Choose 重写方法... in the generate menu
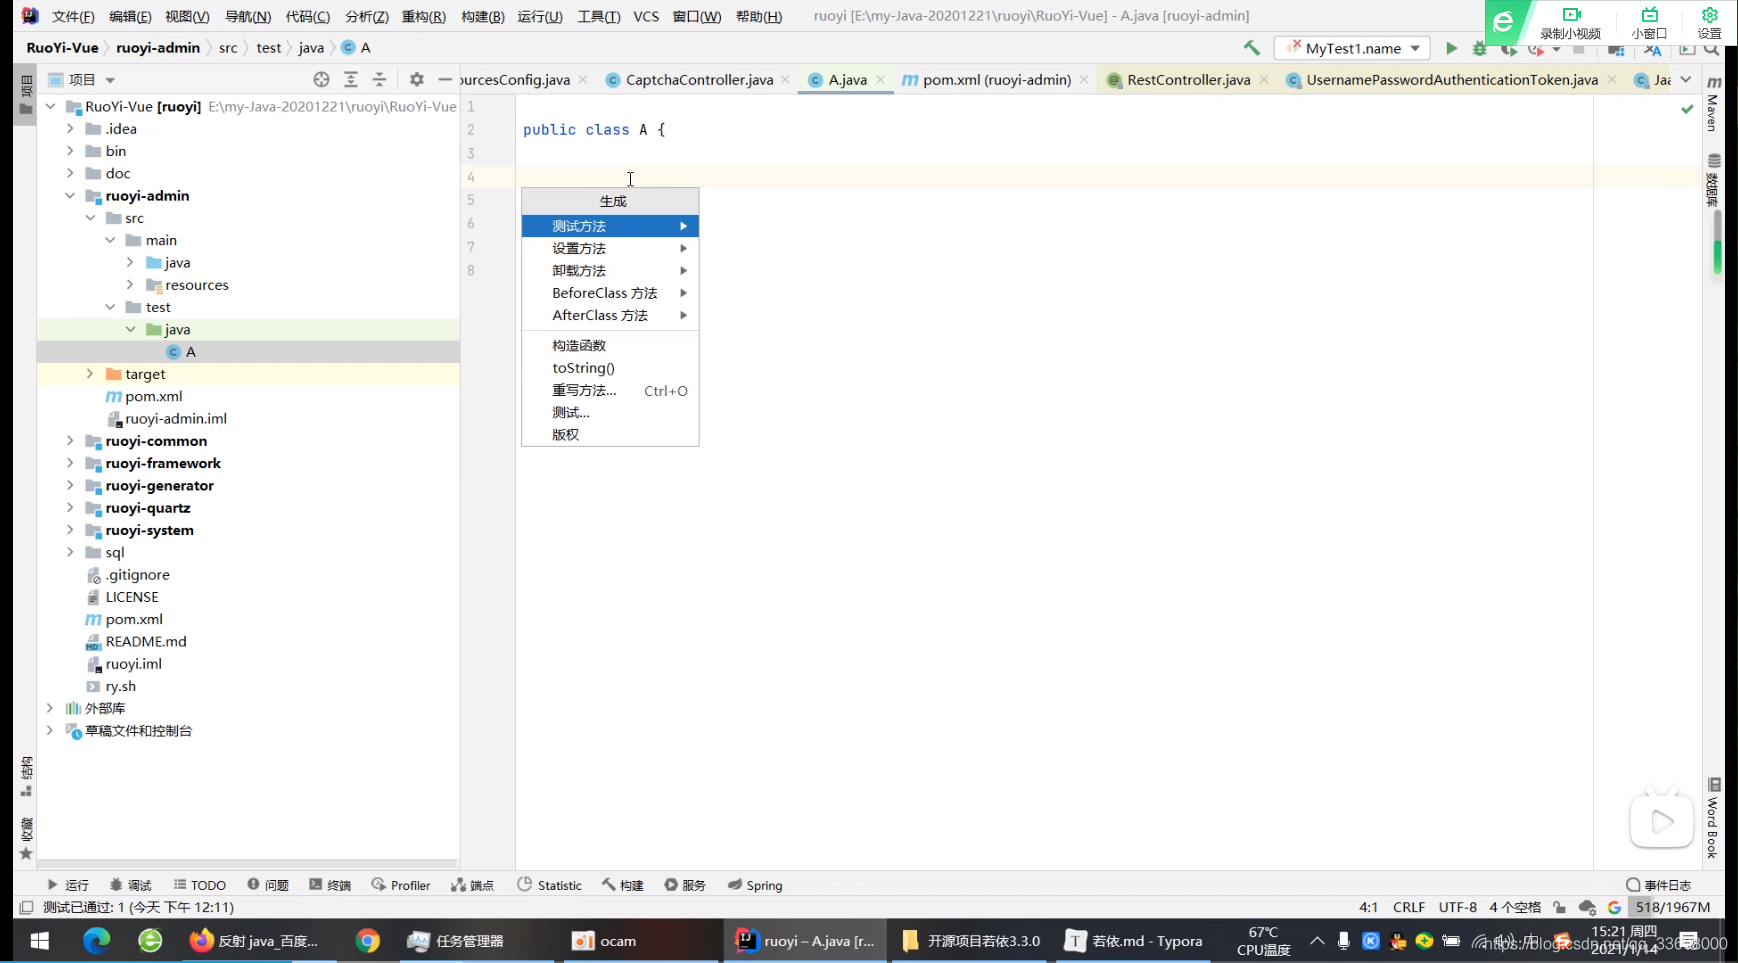Screen dimensions: 1738x963 click(610, 390)
